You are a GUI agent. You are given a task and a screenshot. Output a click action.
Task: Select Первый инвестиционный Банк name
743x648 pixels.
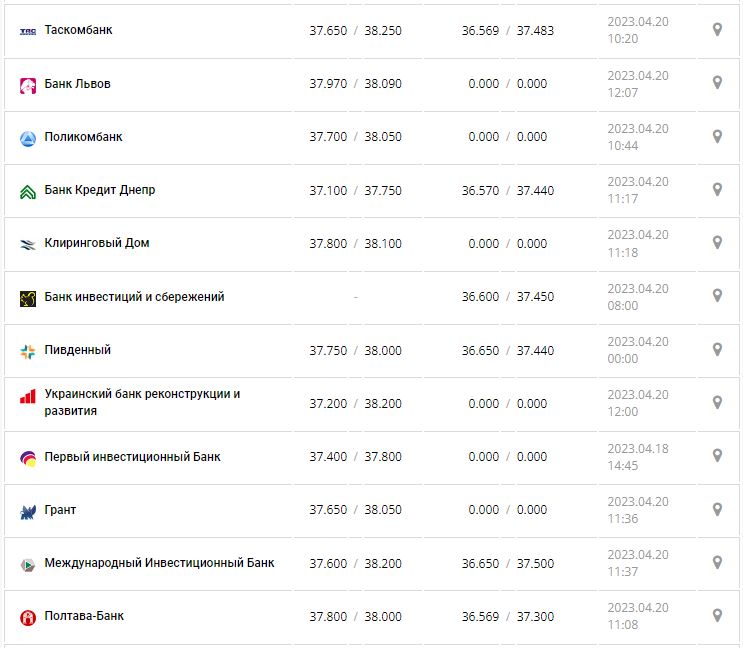coord(132,457)
